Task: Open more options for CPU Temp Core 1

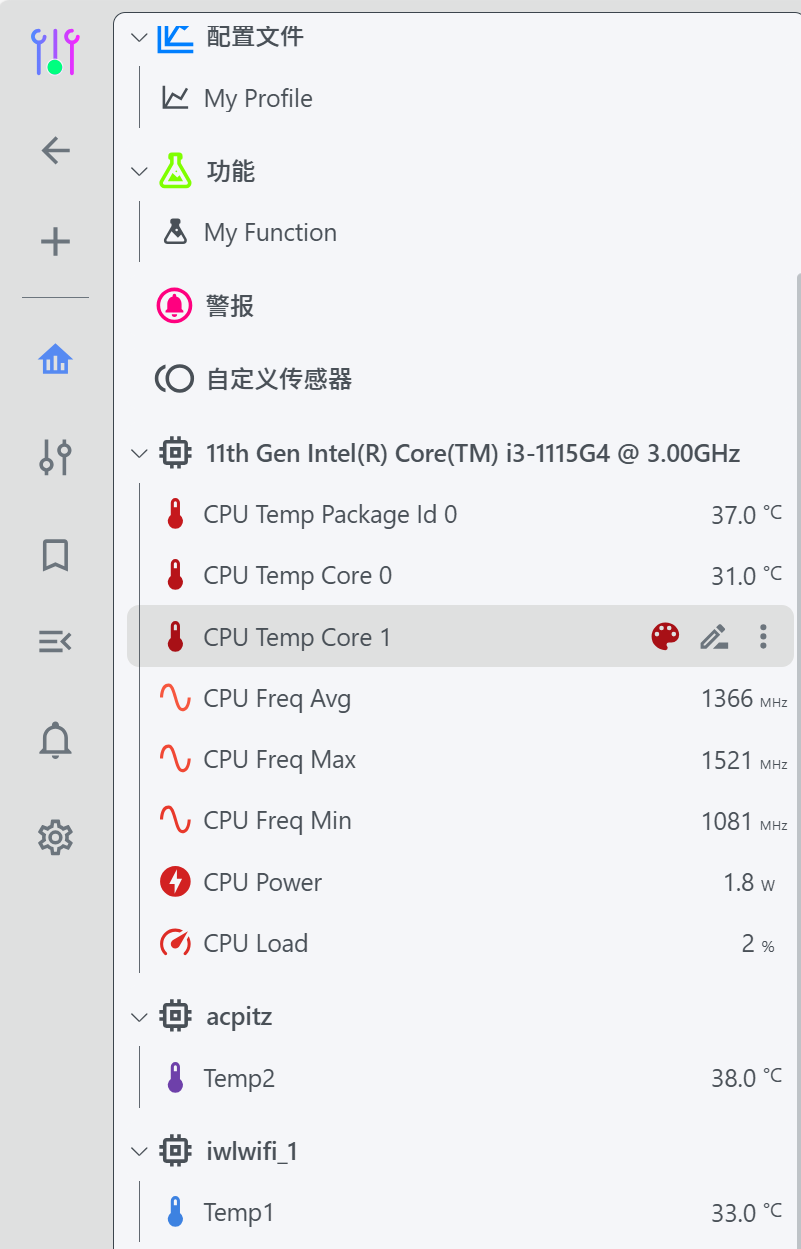Action: [x=763, y=636]
